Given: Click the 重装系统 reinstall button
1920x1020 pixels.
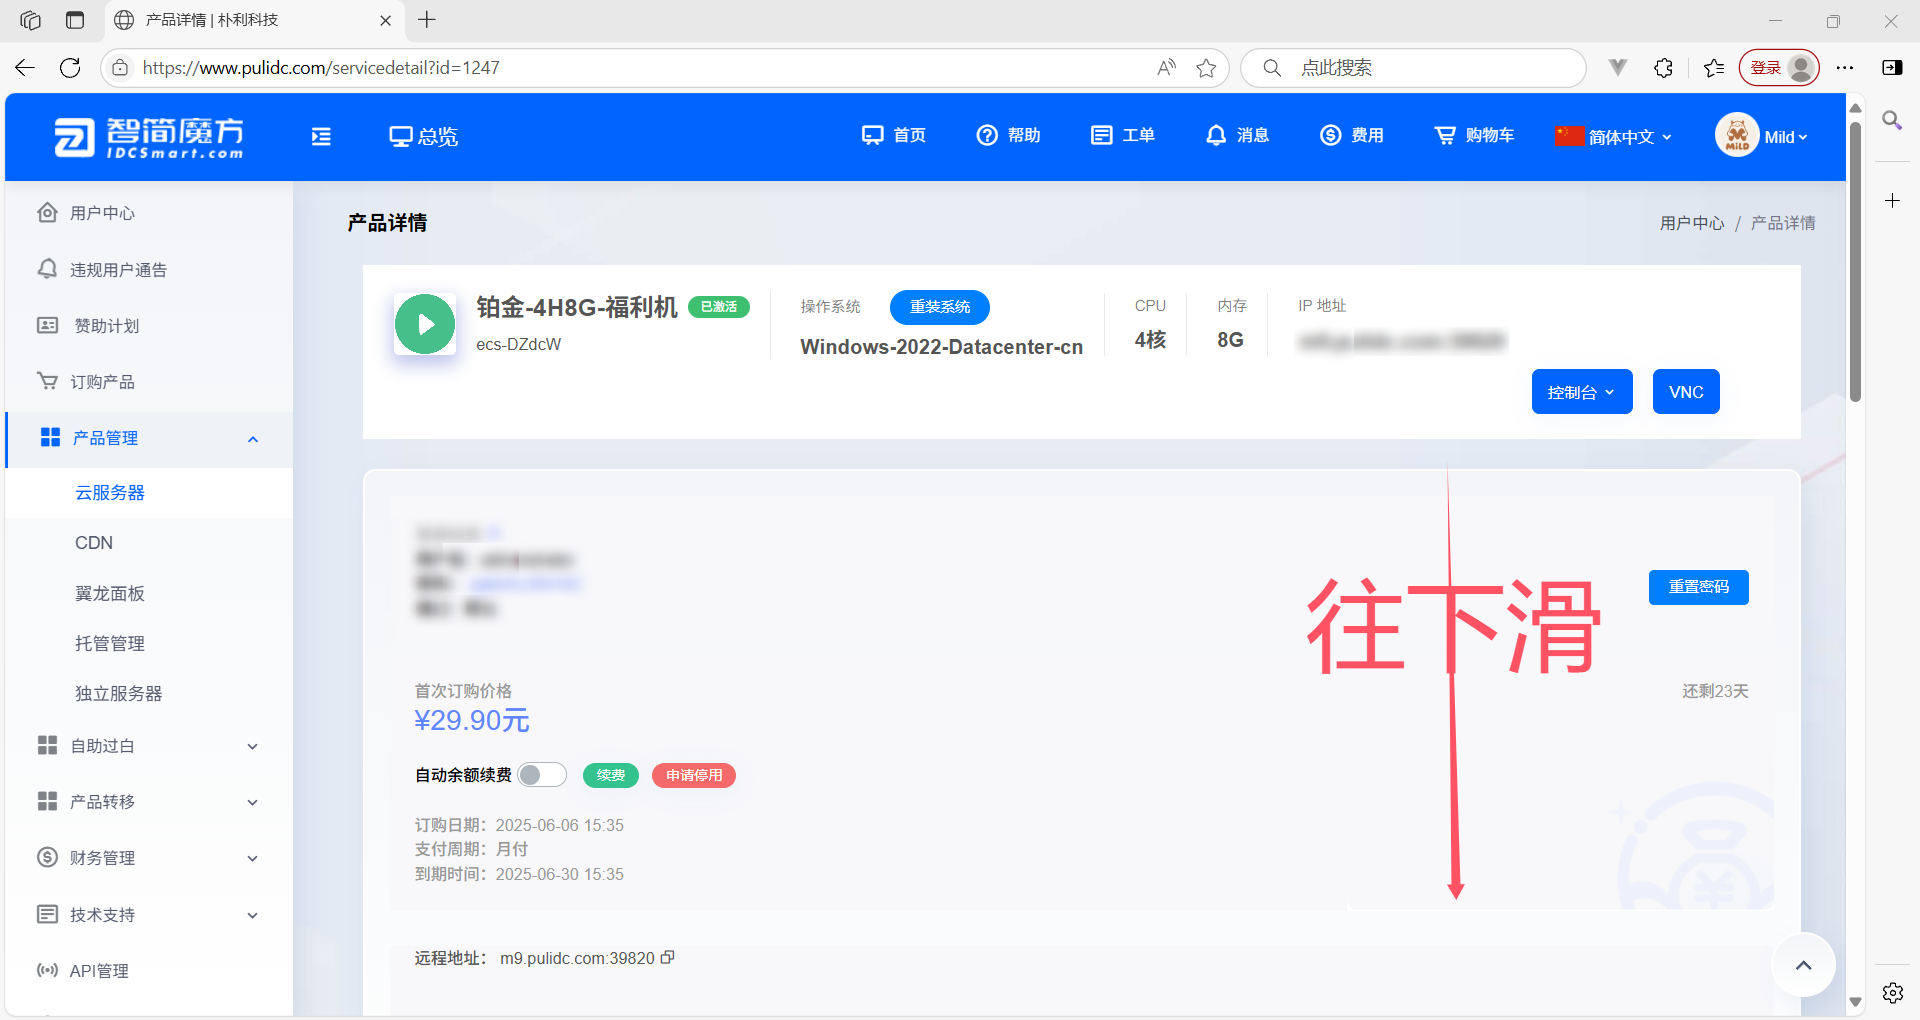Looking at the screenshot, I should [940, 307].
